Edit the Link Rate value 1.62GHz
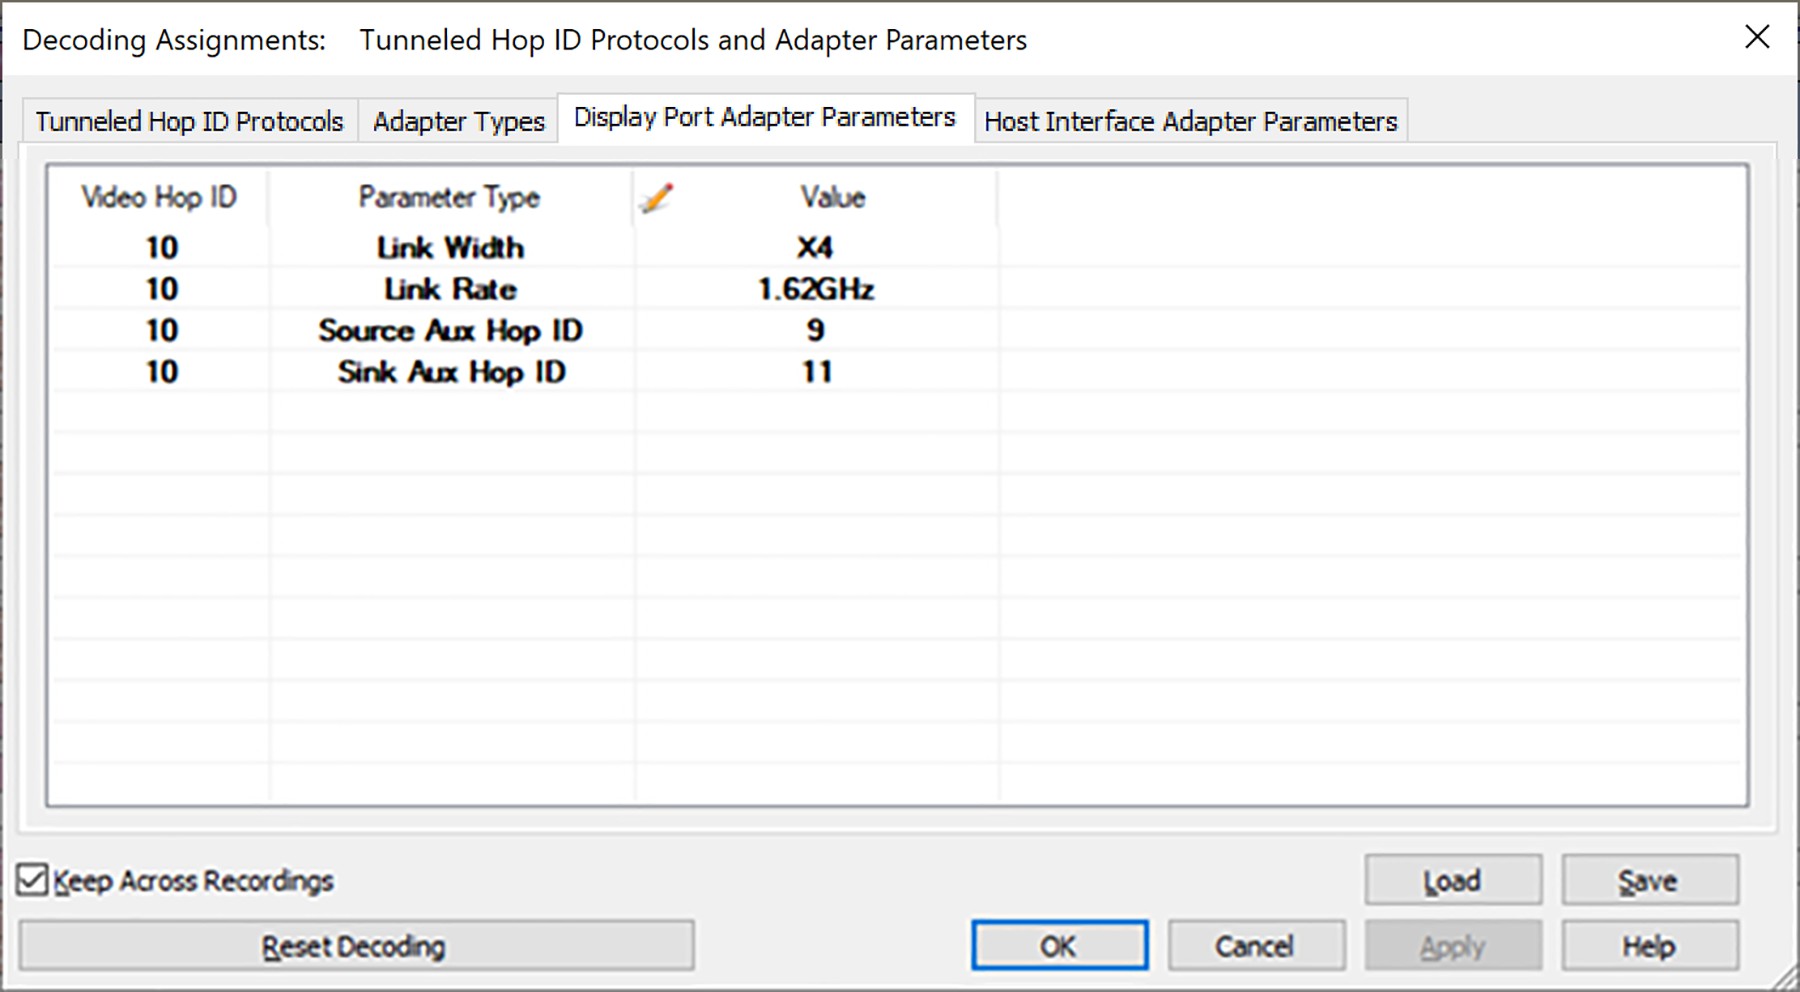This screenshot has width=1800, height=992. point(815,289)
